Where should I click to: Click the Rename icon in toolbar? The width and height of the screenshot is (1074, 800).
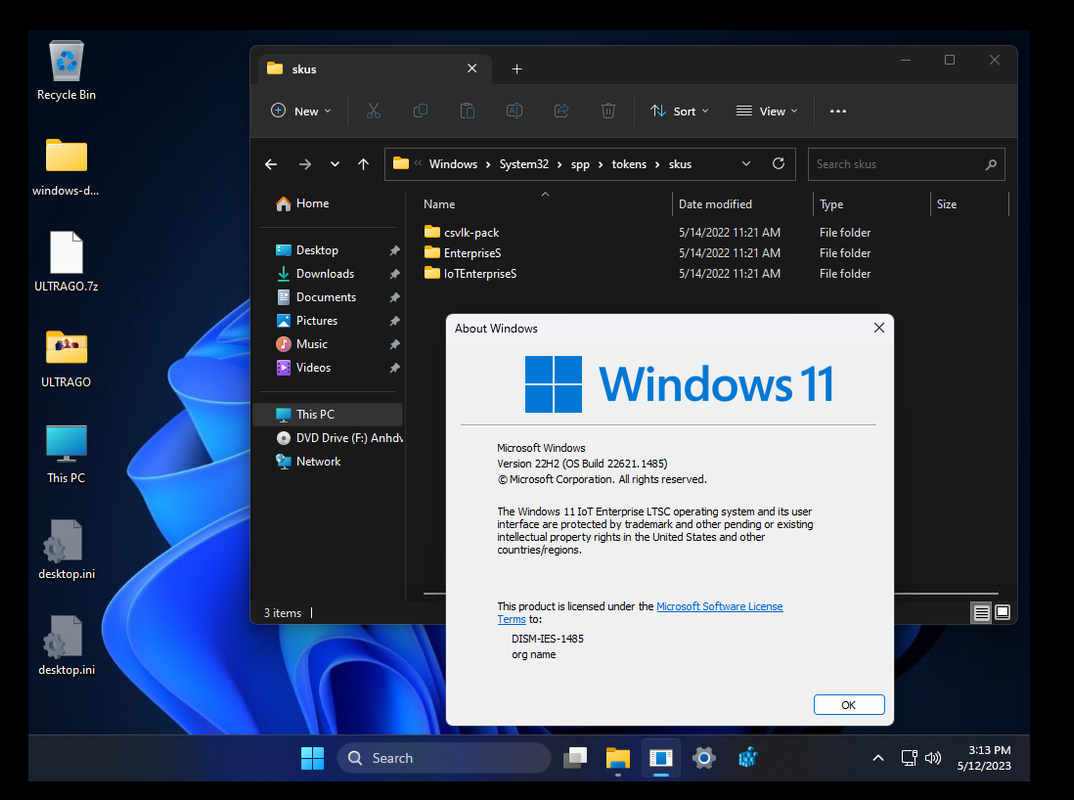pyautogui.click(x=514, y=111)
